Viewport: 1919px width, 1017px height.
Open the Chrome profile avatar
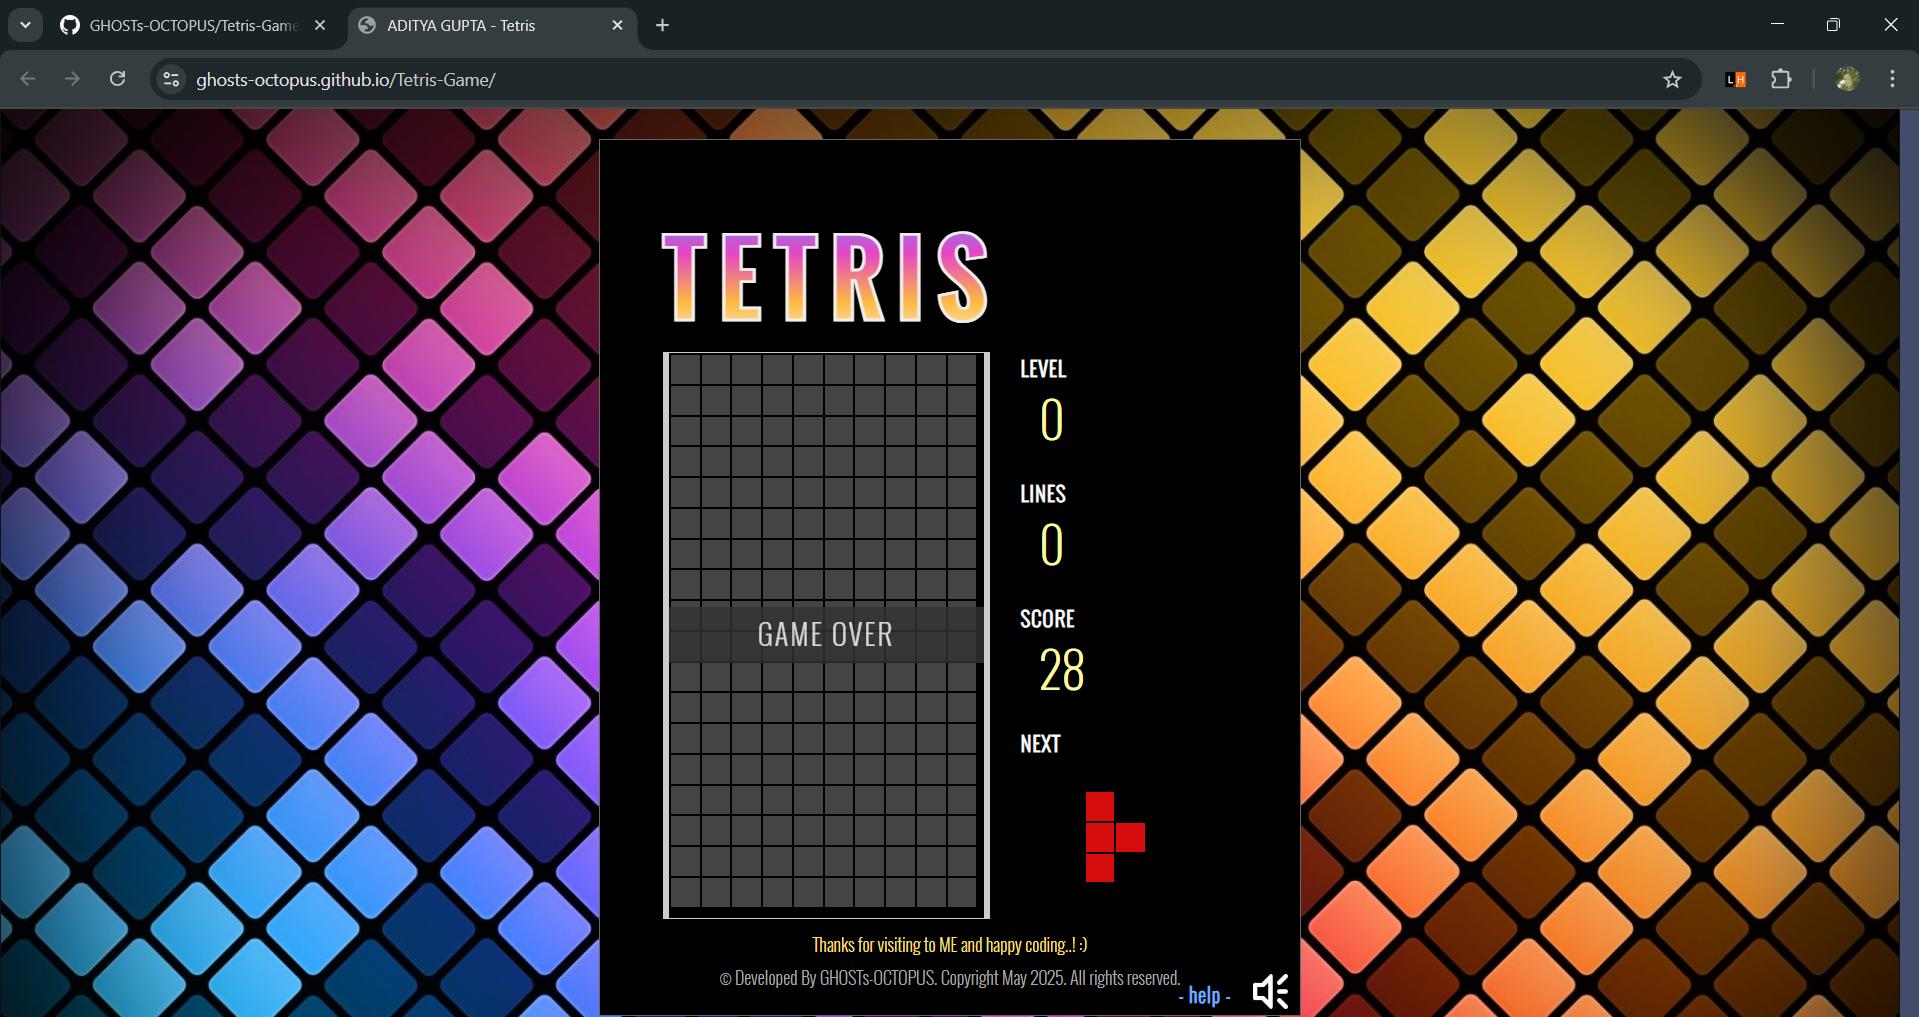[1847, 79]
